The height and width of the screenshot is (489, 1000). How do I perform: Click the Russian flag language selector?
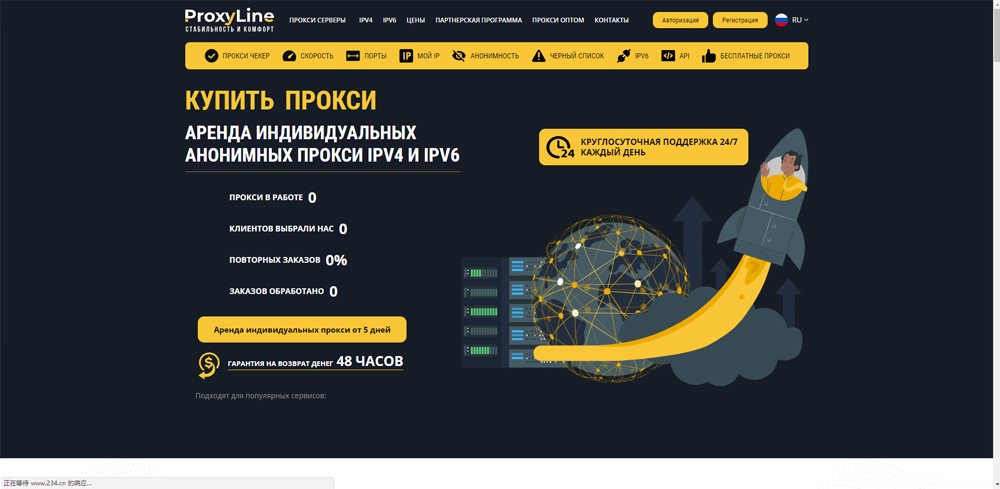[x=781, y=20]
